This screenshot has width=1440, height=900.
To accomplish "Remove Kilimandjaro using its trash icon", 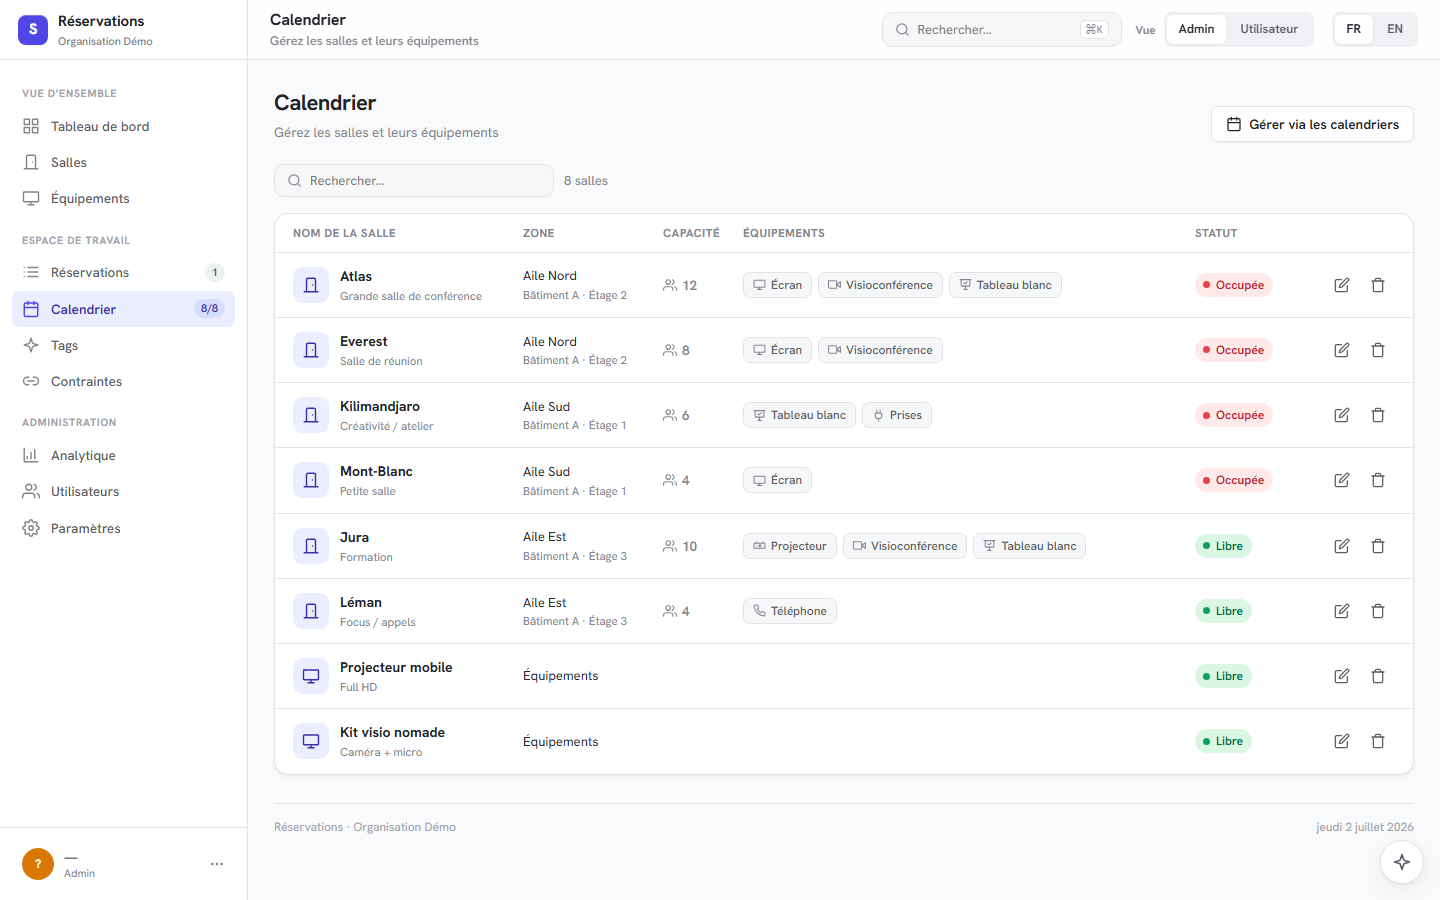I will pos(1378,415).
